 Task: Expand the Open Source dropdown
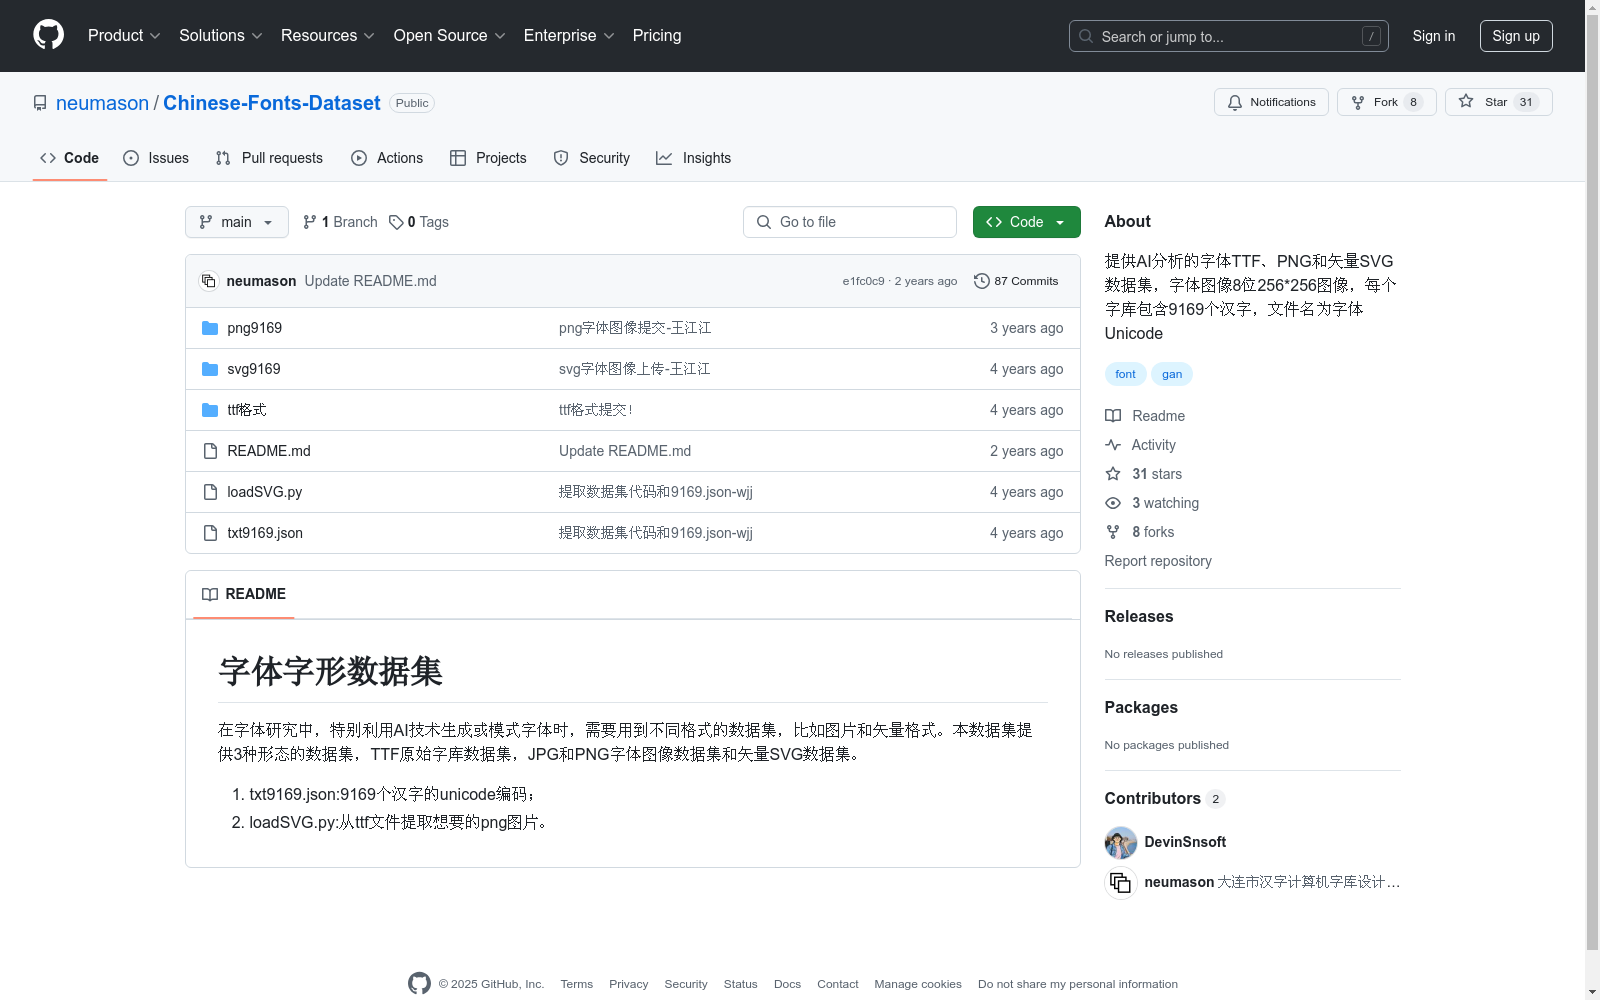(x=449, y=35)
